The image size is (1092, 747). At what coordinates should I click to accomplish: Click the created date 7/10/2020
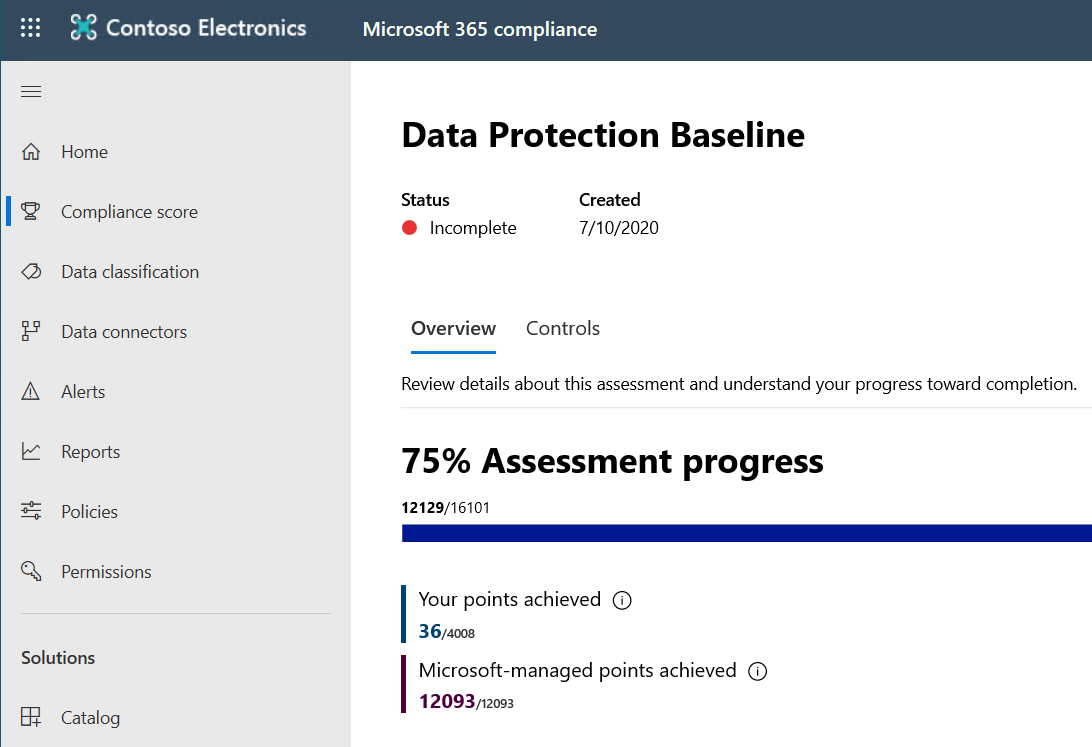[x=618, y=228]
